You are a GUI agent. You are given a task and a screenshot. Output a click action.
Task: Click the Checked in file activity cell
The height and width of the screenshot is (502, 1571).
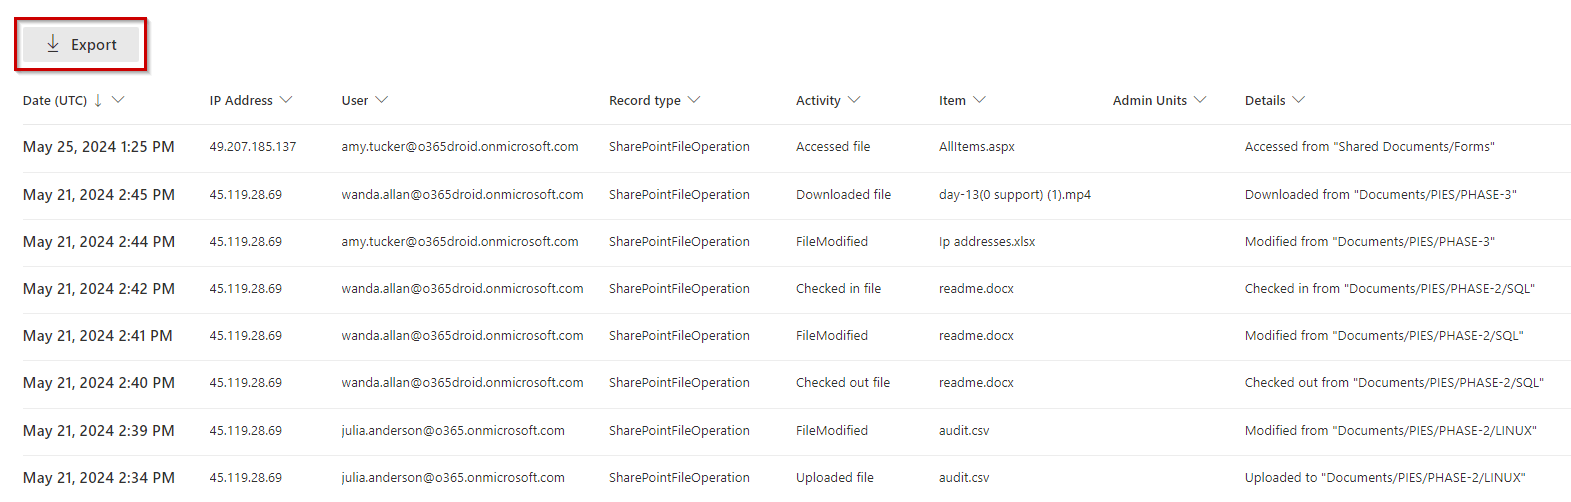click(838, 289)
